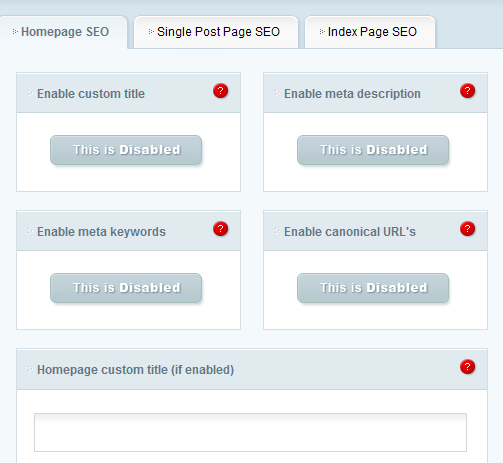Toggle the meta description Disabled switch
Viewport: 503px width, 463px height.
[x=373, y=150]
